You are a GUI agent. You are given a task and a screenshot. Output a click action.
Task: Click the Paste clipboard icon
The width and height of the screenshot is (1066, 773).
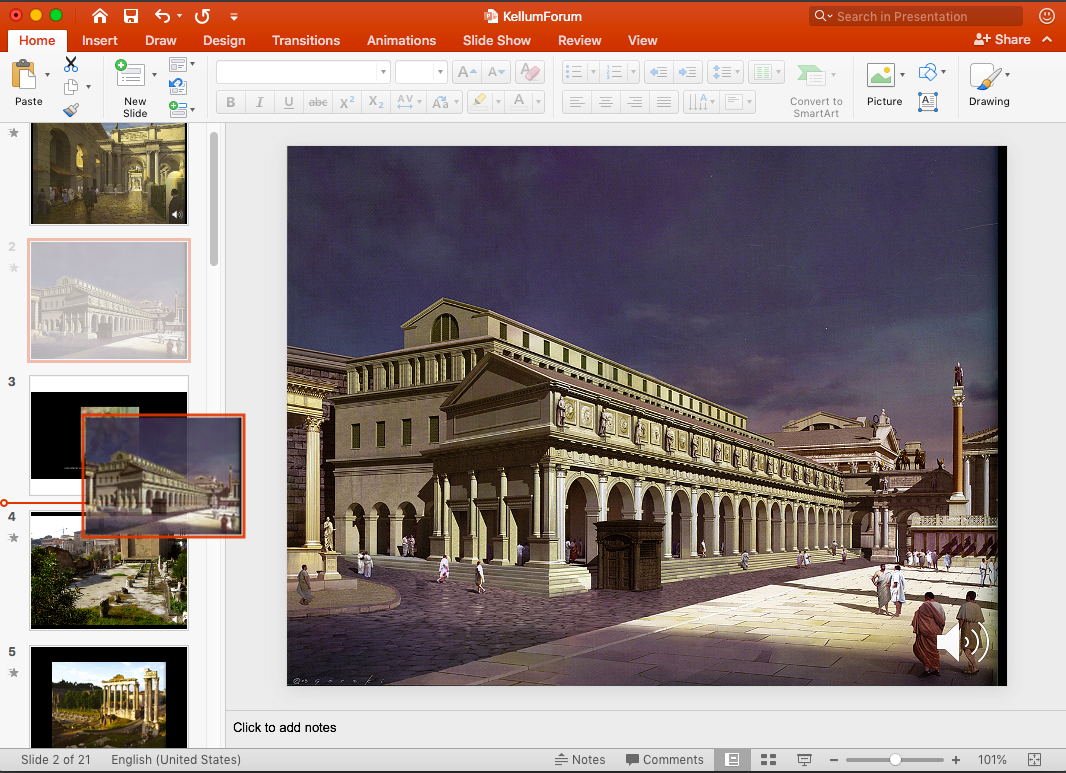click(x=24, y=73)
